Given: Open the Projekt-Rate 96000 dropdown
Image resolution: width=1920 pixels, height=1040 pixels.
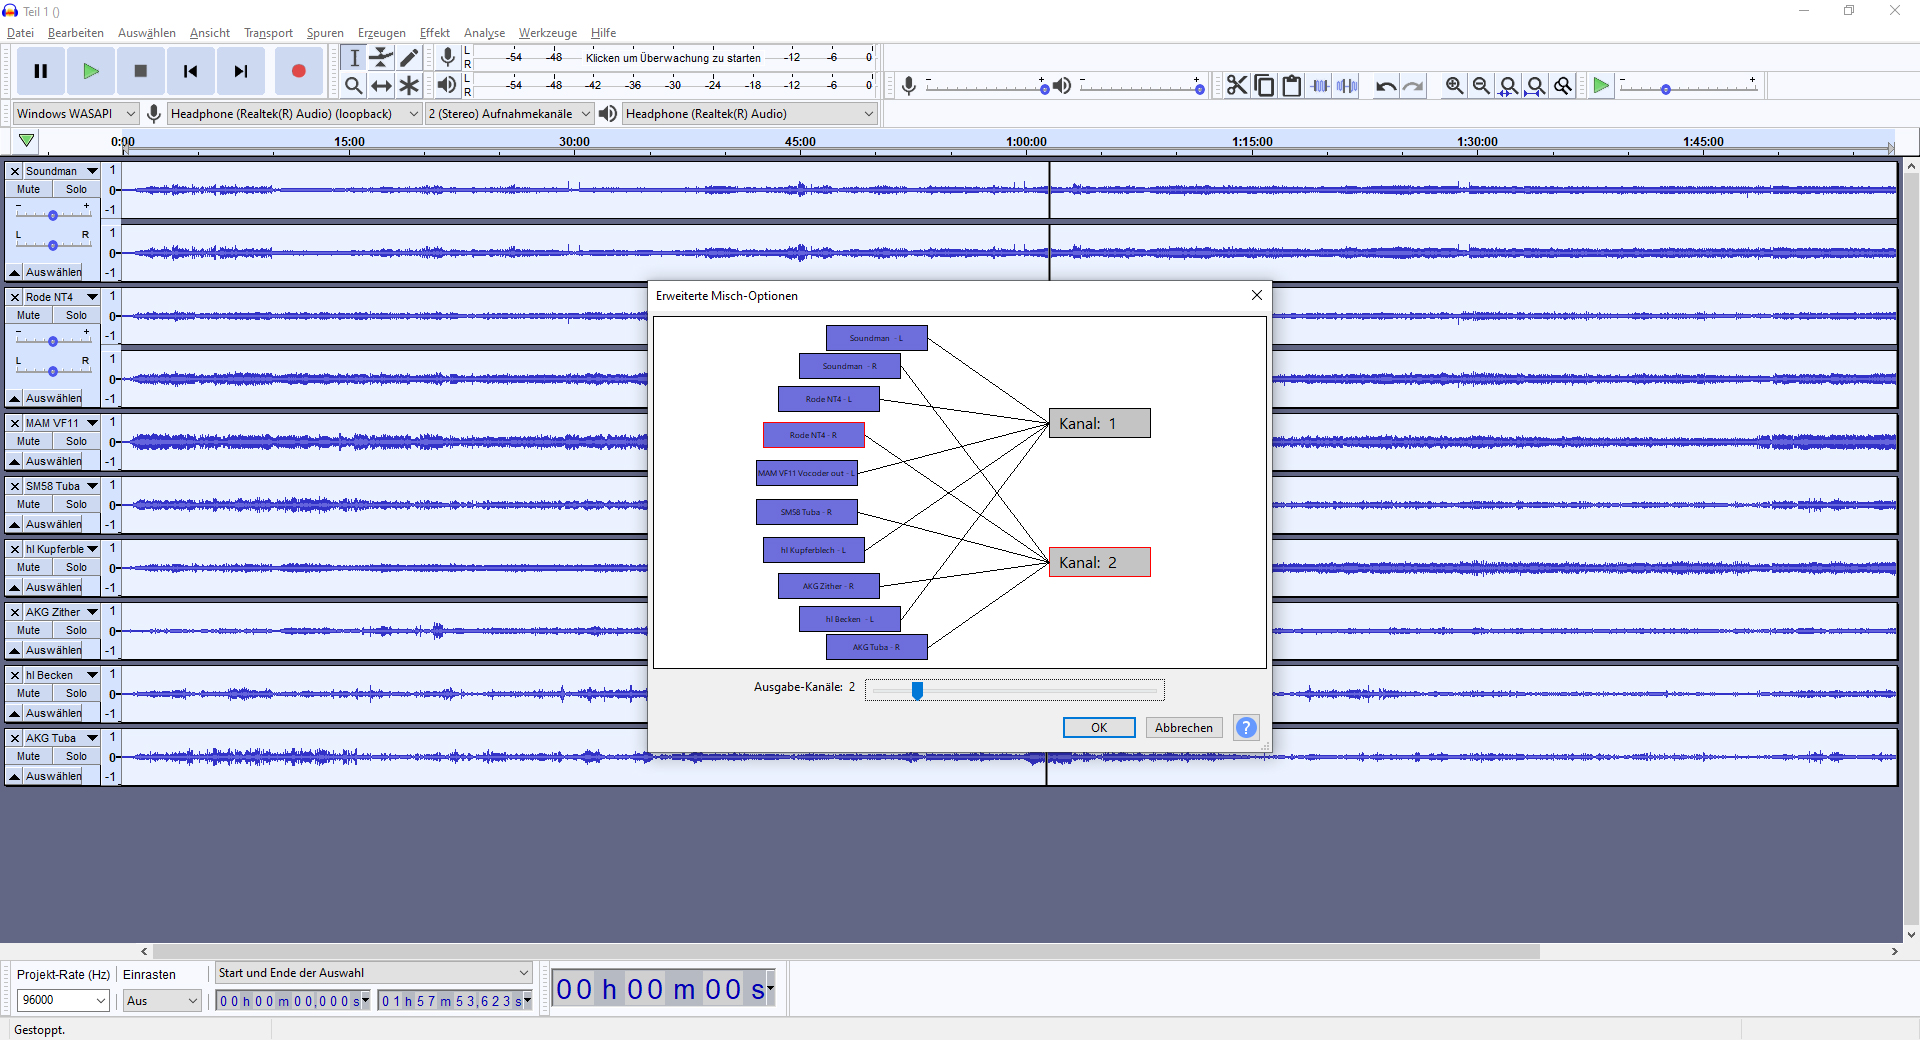Looking at the screenshot, I should [x=63, y=1000].
